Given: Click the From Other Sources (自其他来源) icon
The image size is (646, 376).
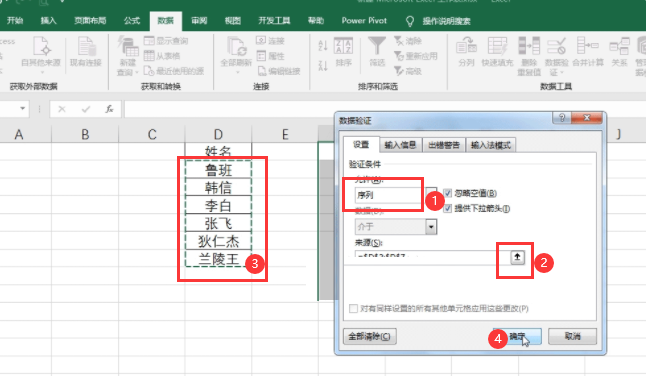Looking at the screenshot, I should pyautogui.click(x=41, y=46).
